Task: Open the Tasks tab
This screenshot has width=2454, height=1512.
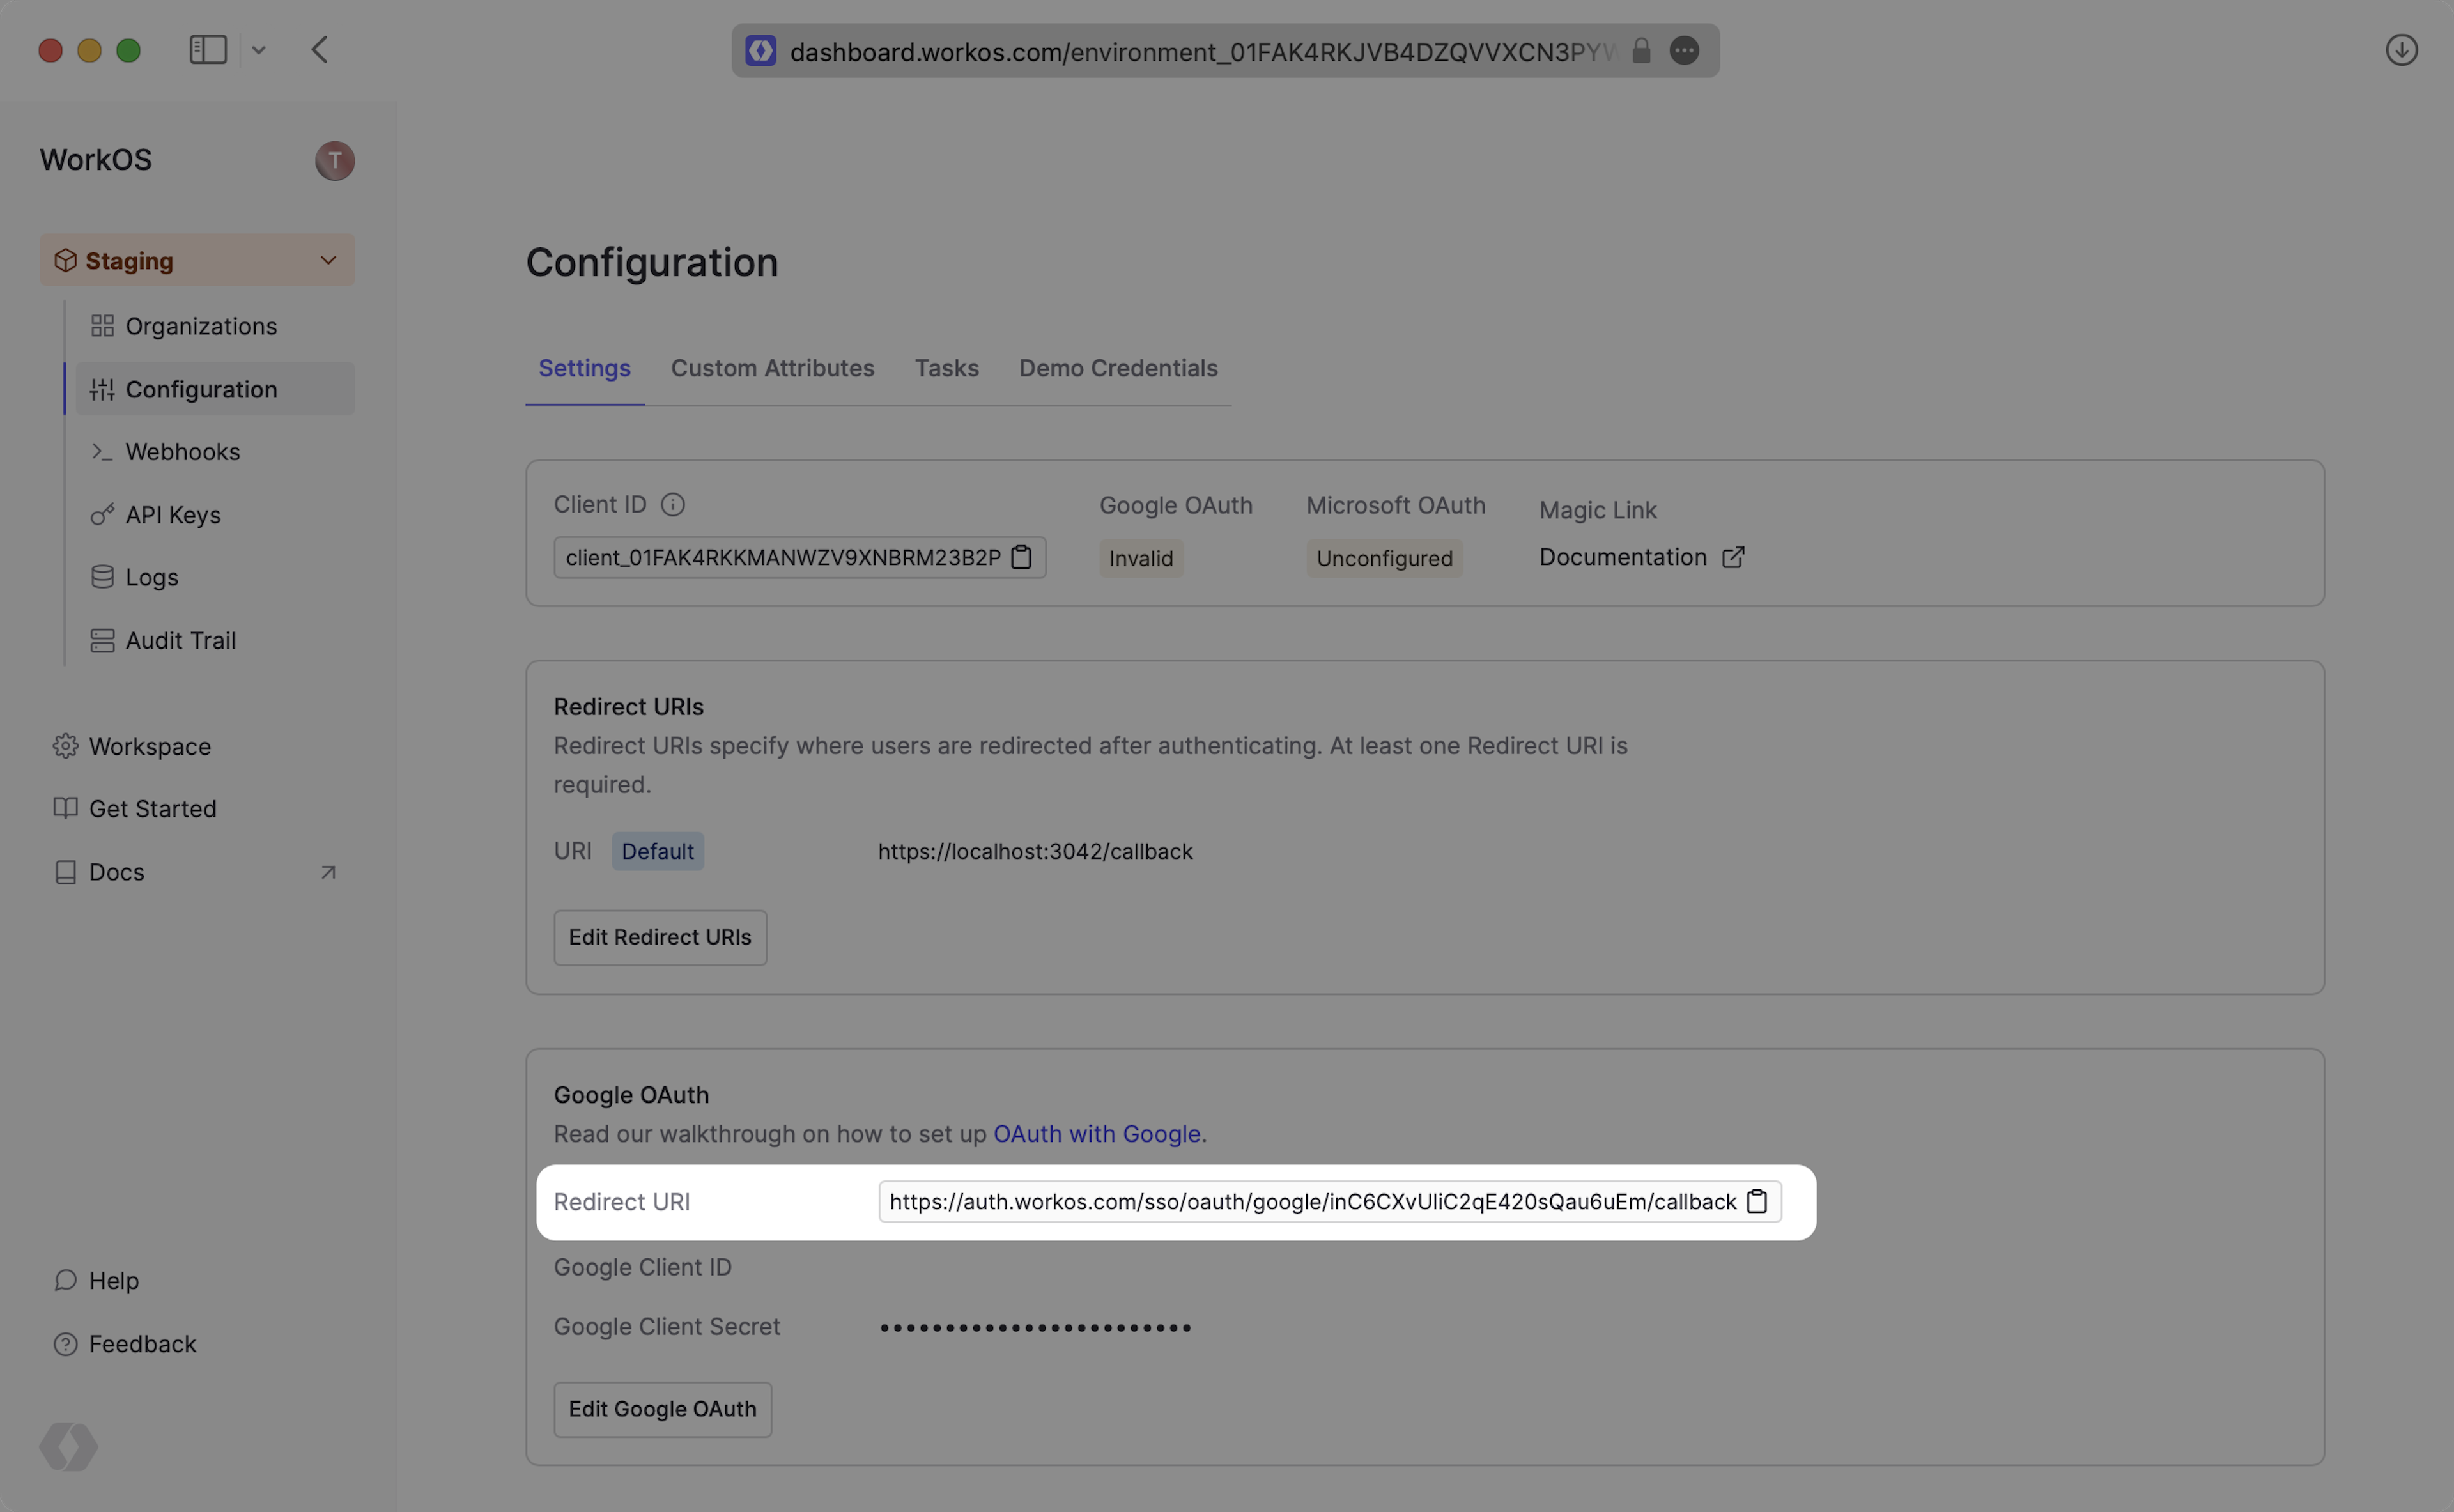Action: (946, 368)
